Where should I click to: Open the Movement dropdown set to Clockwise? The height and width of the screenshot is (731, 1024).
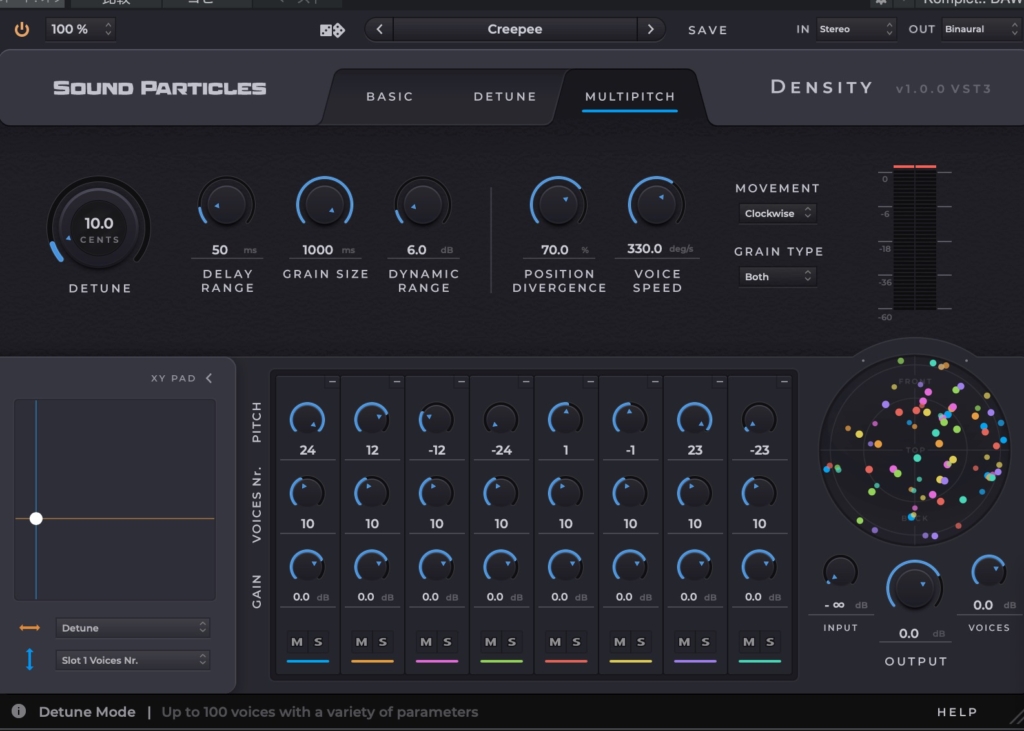tap(778, 213)
